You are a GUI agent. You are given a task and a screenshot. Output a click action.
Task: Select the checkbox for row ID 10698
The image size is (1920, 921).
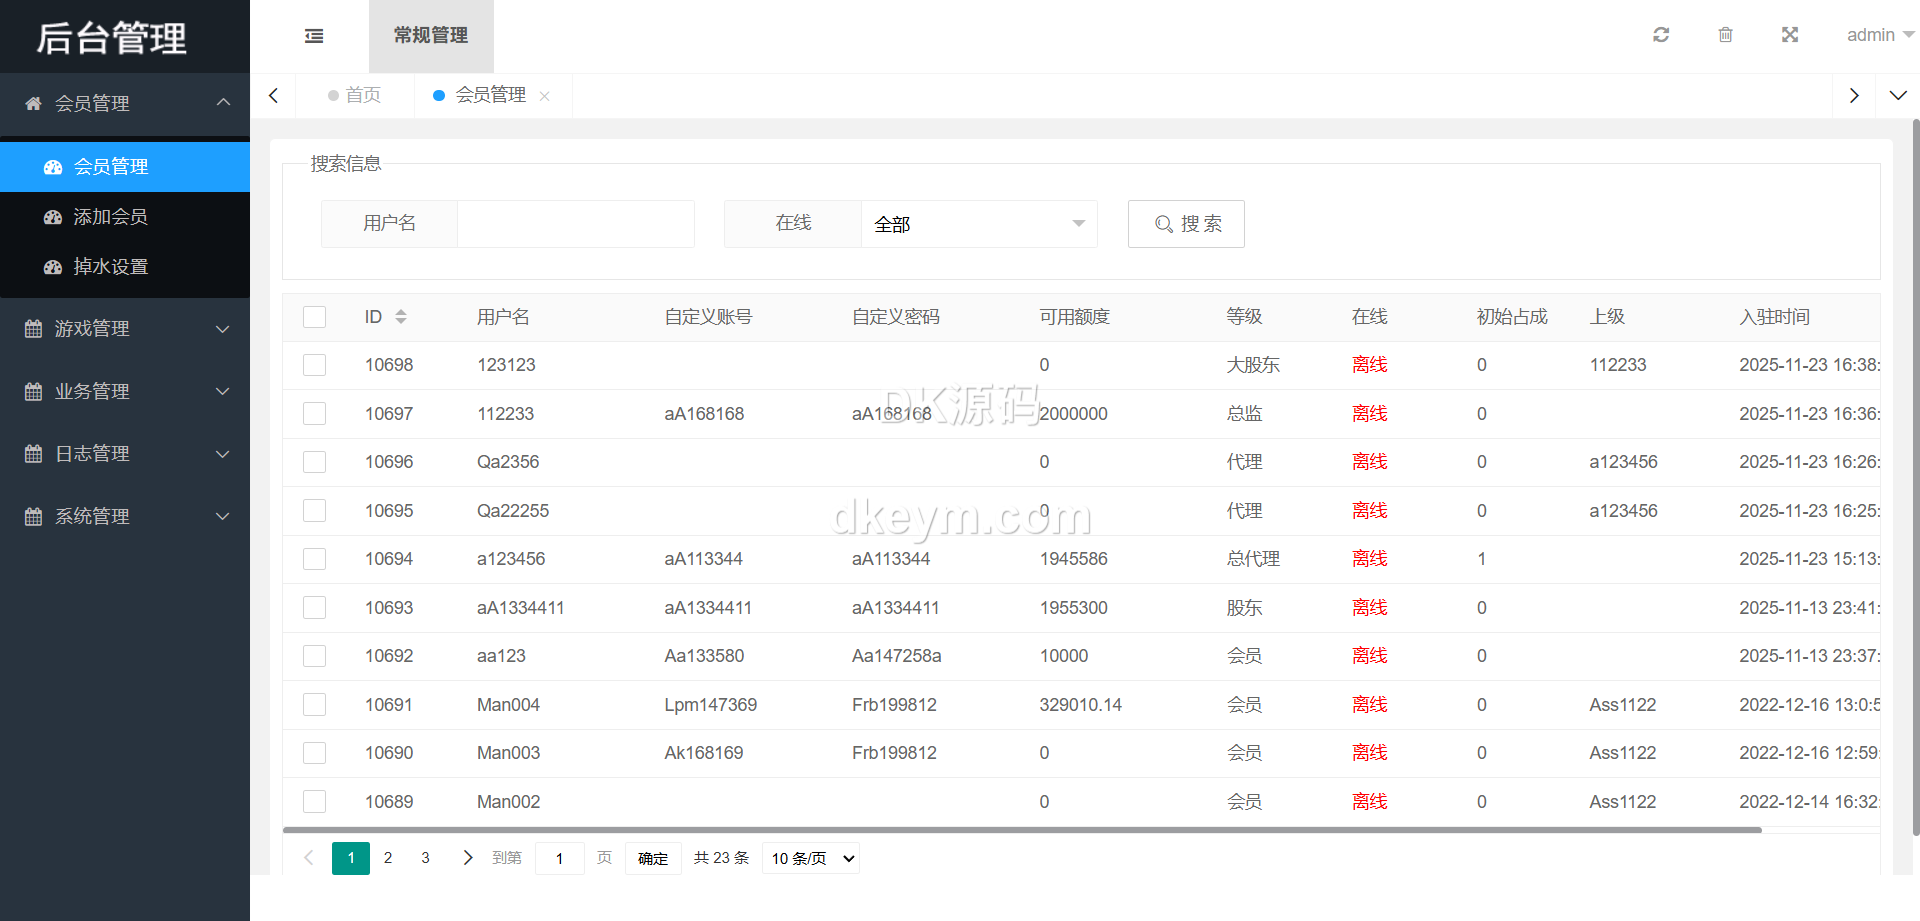pos(315,365)
